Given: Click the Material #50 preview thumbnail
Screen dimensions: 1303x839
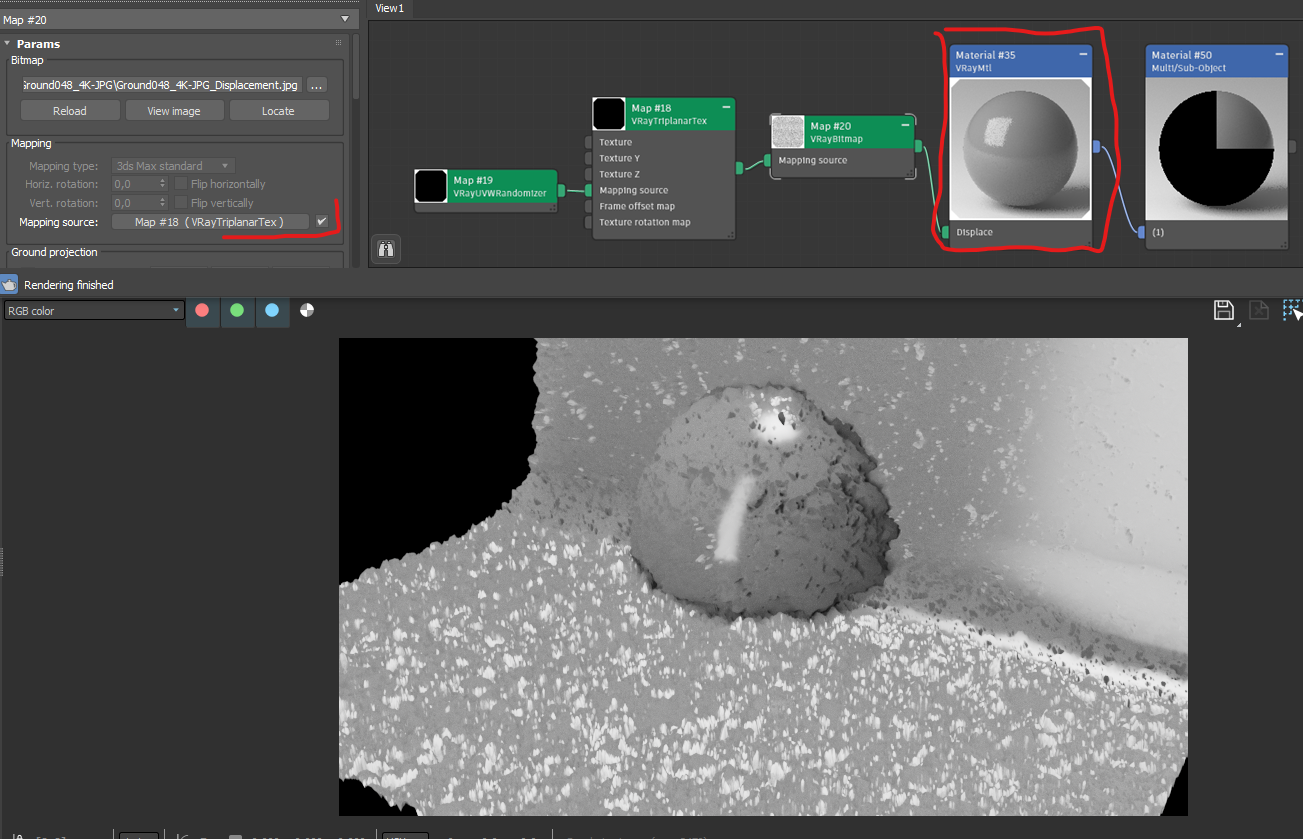Looking at the screenshot, I should pos(1216,149).
